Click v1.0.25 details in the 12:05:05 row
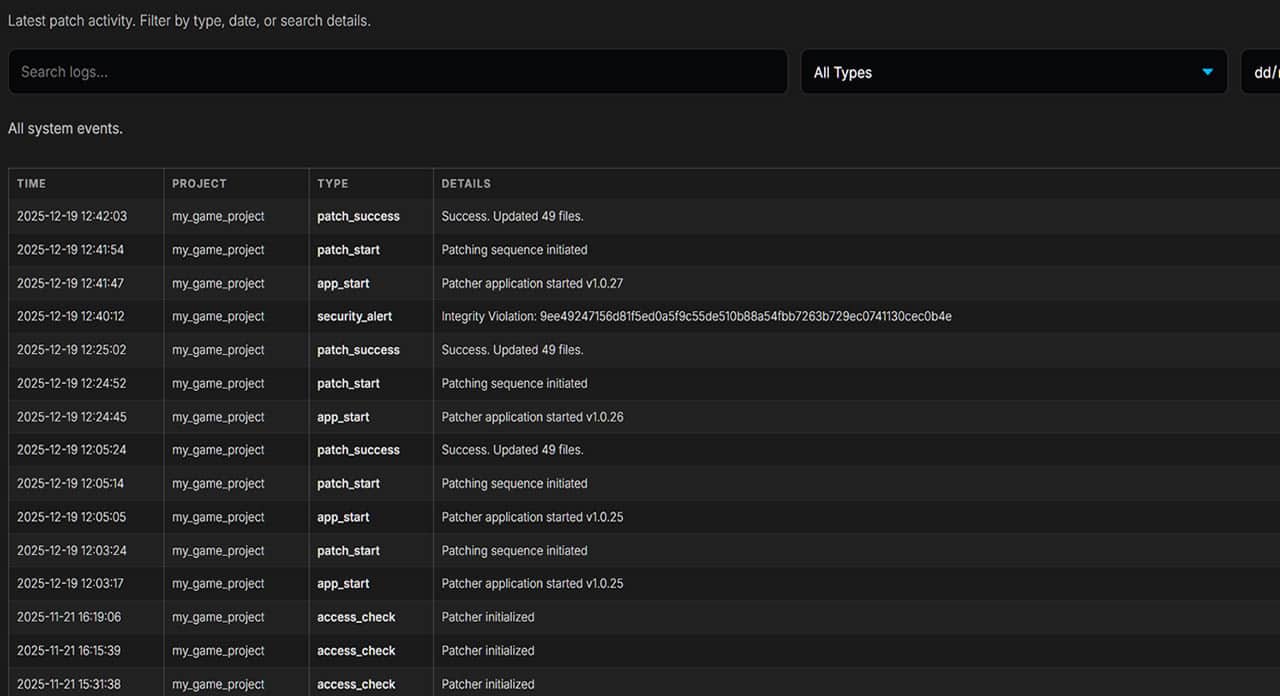Screen dimensions: 1280x696 pos(532,517)
